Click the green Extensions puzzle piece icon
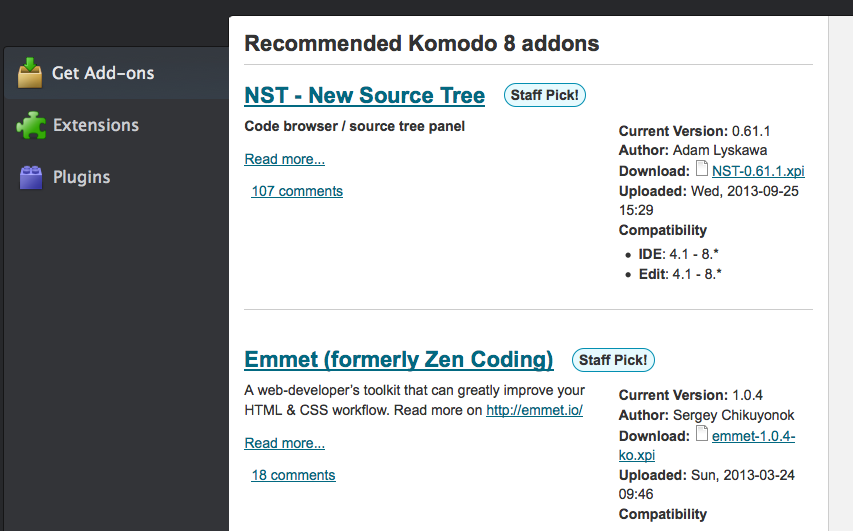 tap(31, 125)
